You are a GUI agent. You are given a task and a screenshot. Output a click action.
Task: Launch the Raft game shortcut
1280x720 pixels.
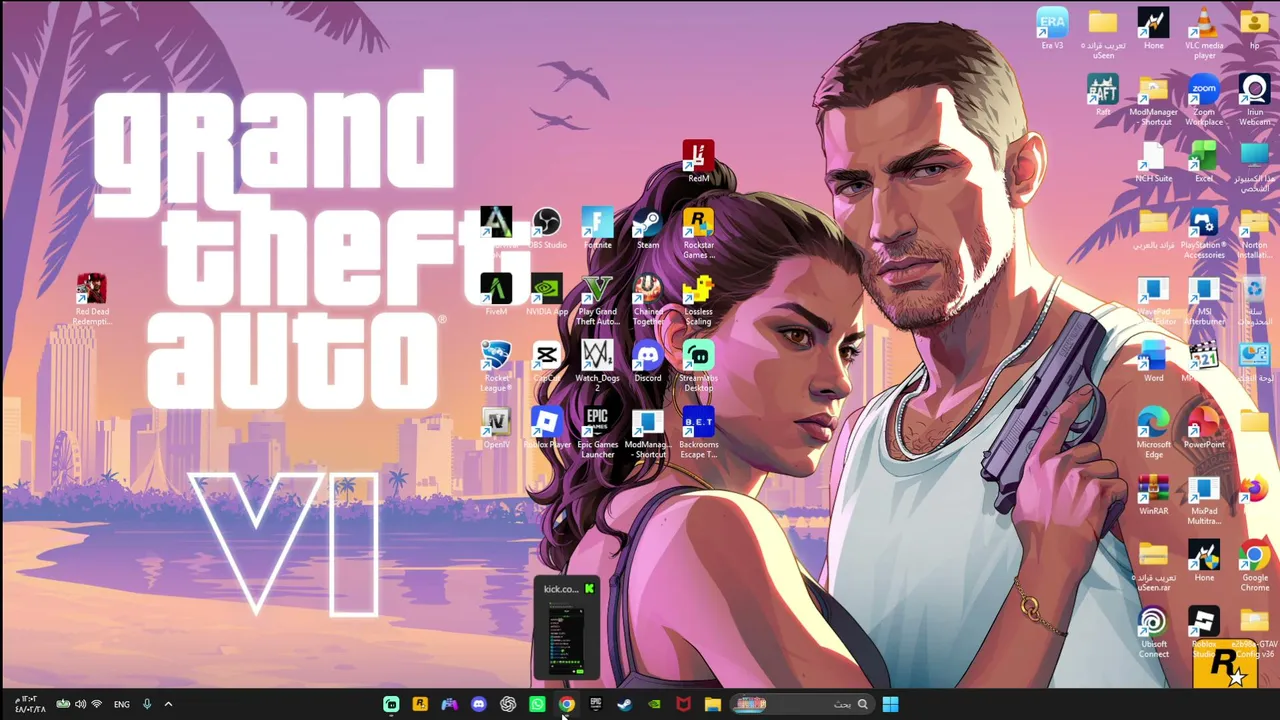coord(1103,96)
